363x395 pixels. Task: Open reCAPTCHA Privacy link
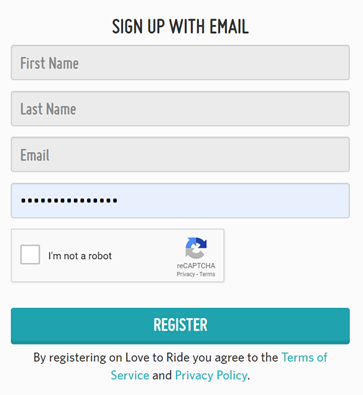(186, 274)
